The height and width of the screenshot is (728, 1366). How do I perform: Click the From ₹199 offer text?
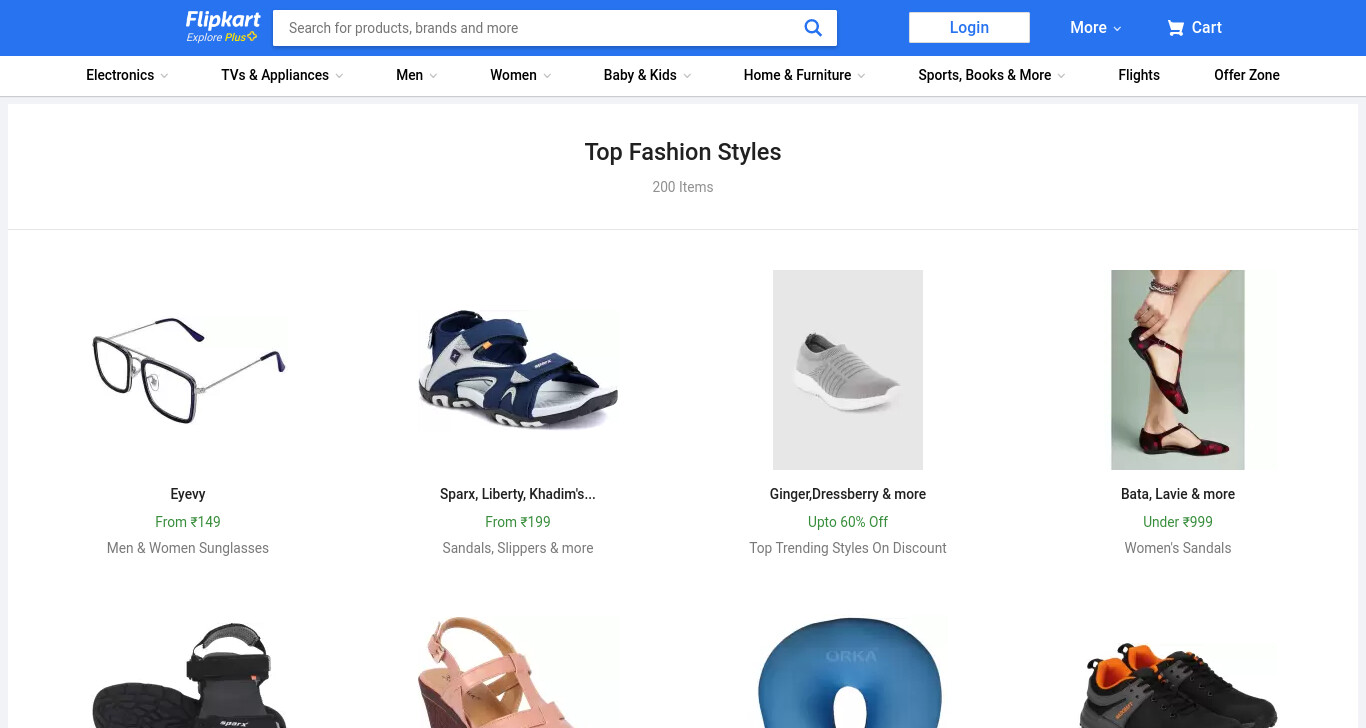pyautogui.click(x=518, y=522)
